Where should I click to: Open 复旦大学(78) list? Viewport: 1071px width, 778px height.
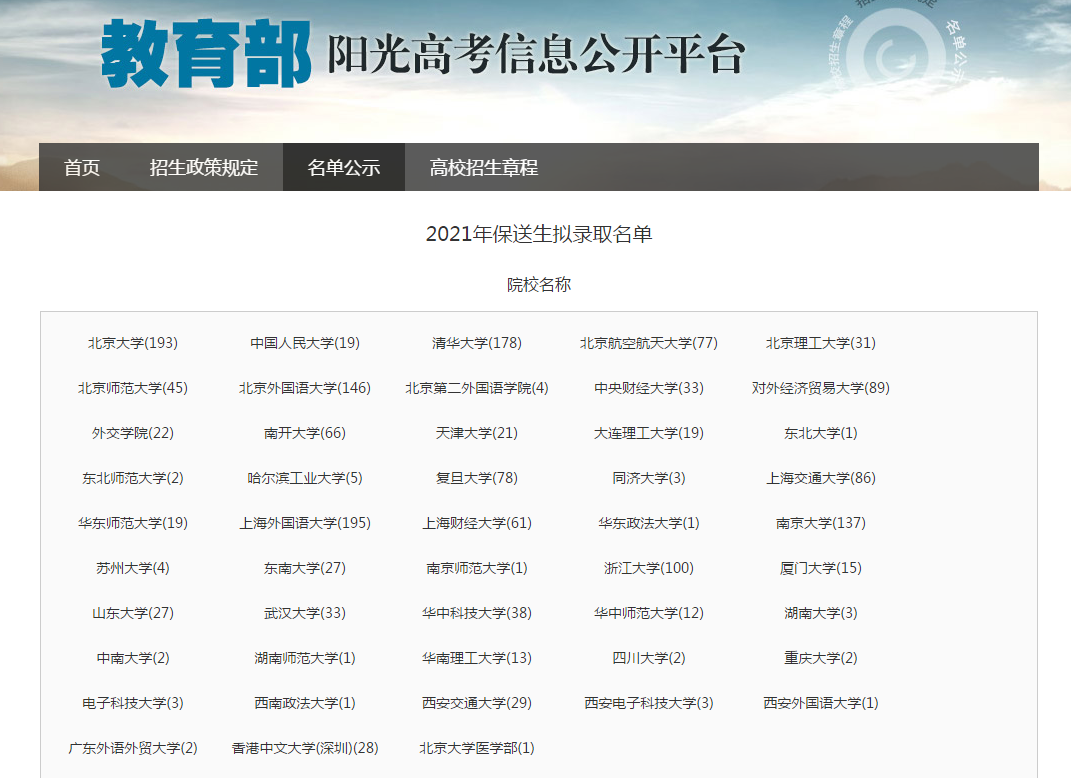point(477,478)
